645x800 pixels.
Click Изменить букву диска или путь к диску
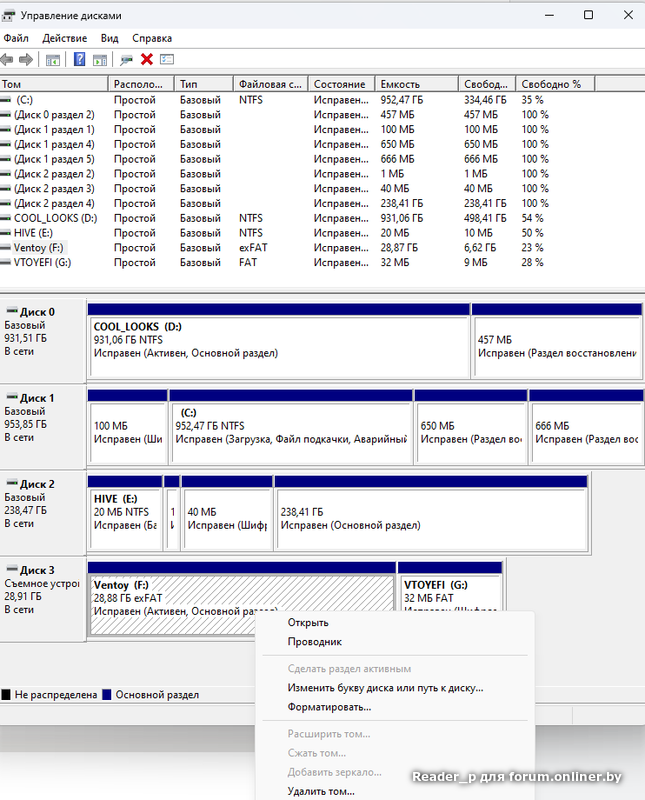coord(385,688)
